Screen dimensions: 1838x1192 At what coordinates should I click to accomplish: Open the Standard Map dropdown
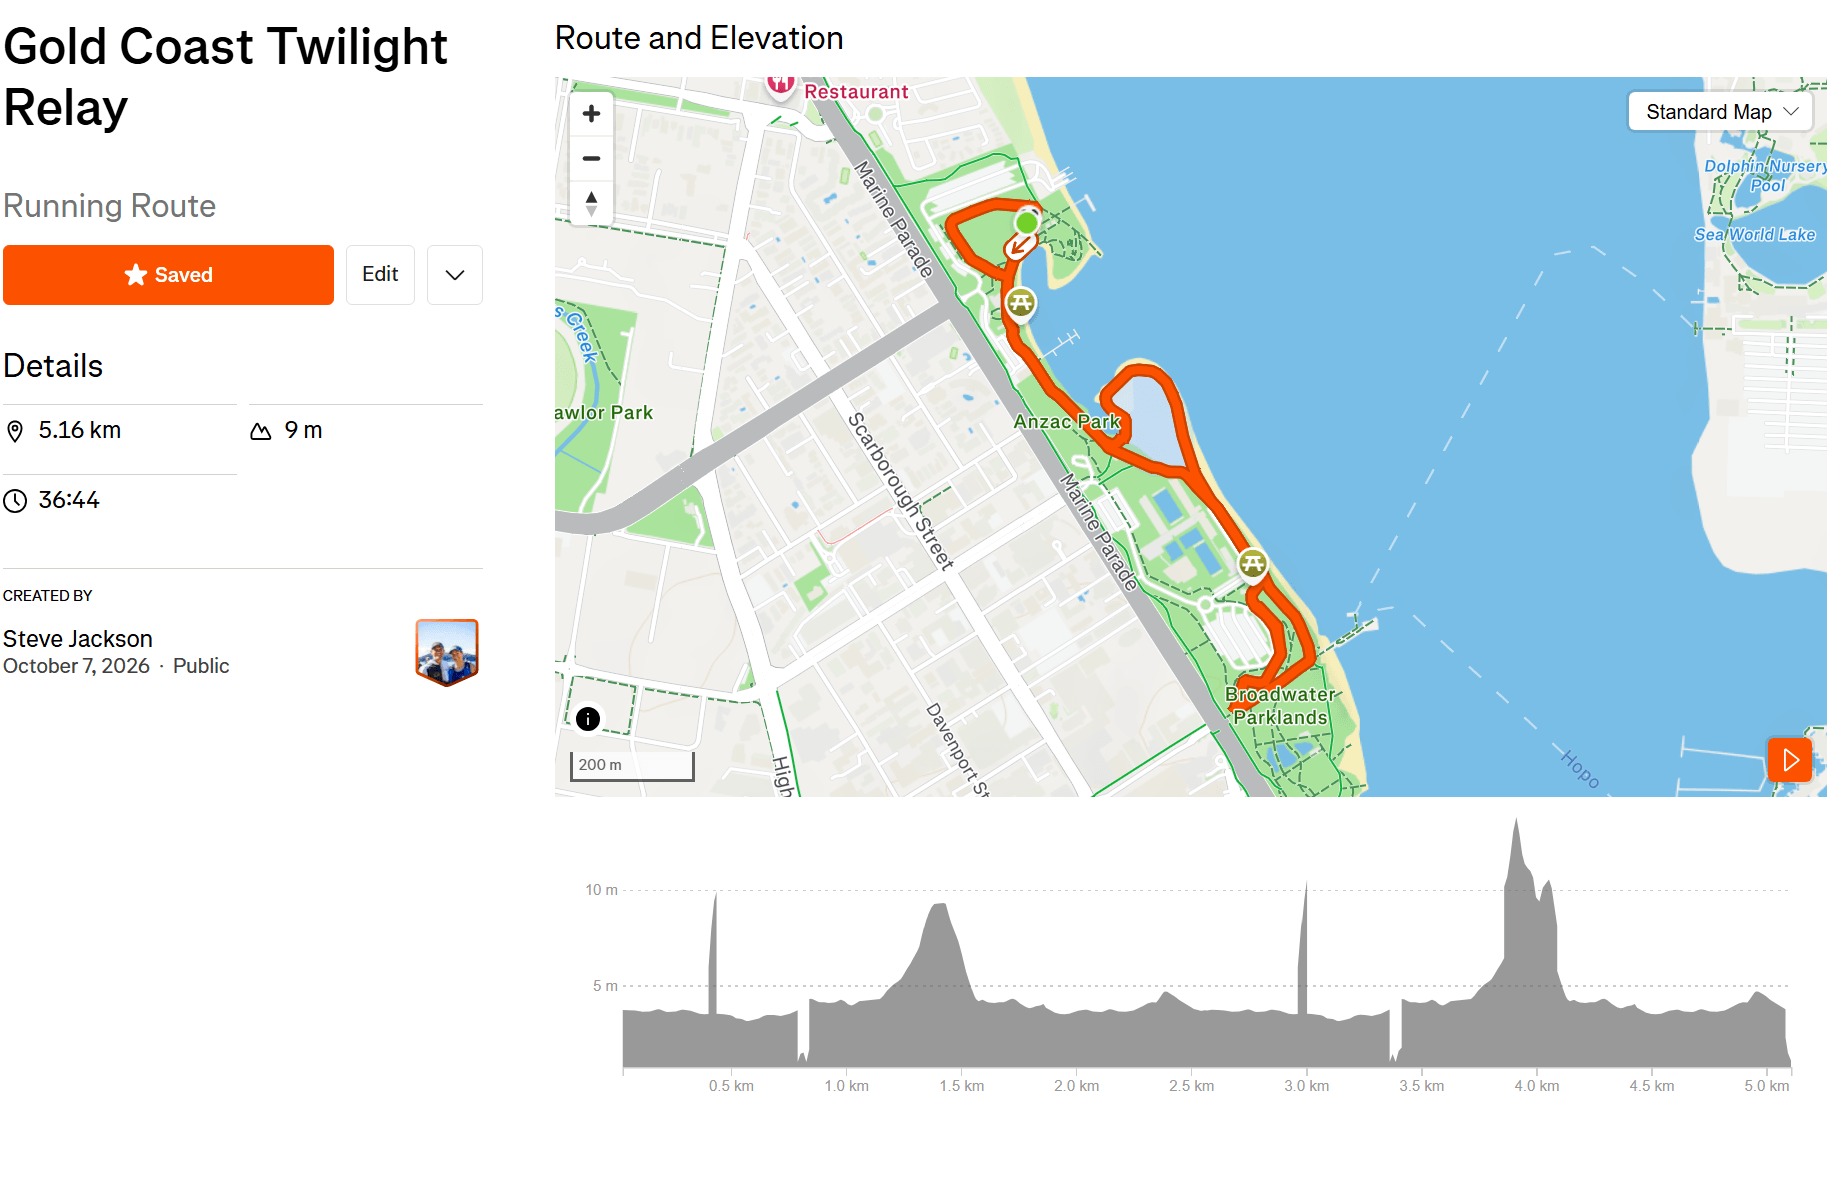(1721, 112)
